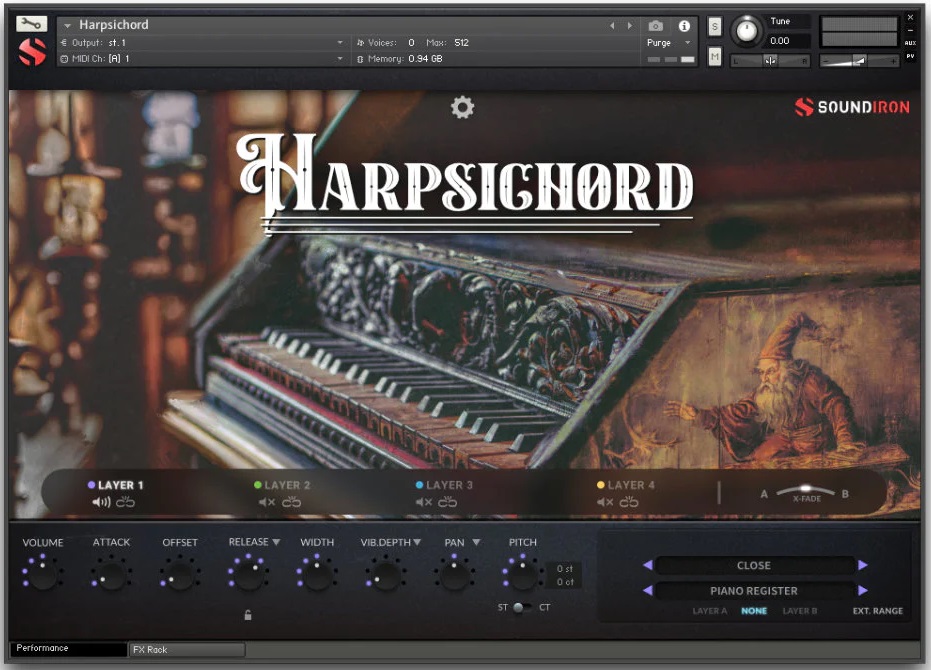Select the LAYER B option
This screenshot has height=670, width=931.
click(800, 611)
